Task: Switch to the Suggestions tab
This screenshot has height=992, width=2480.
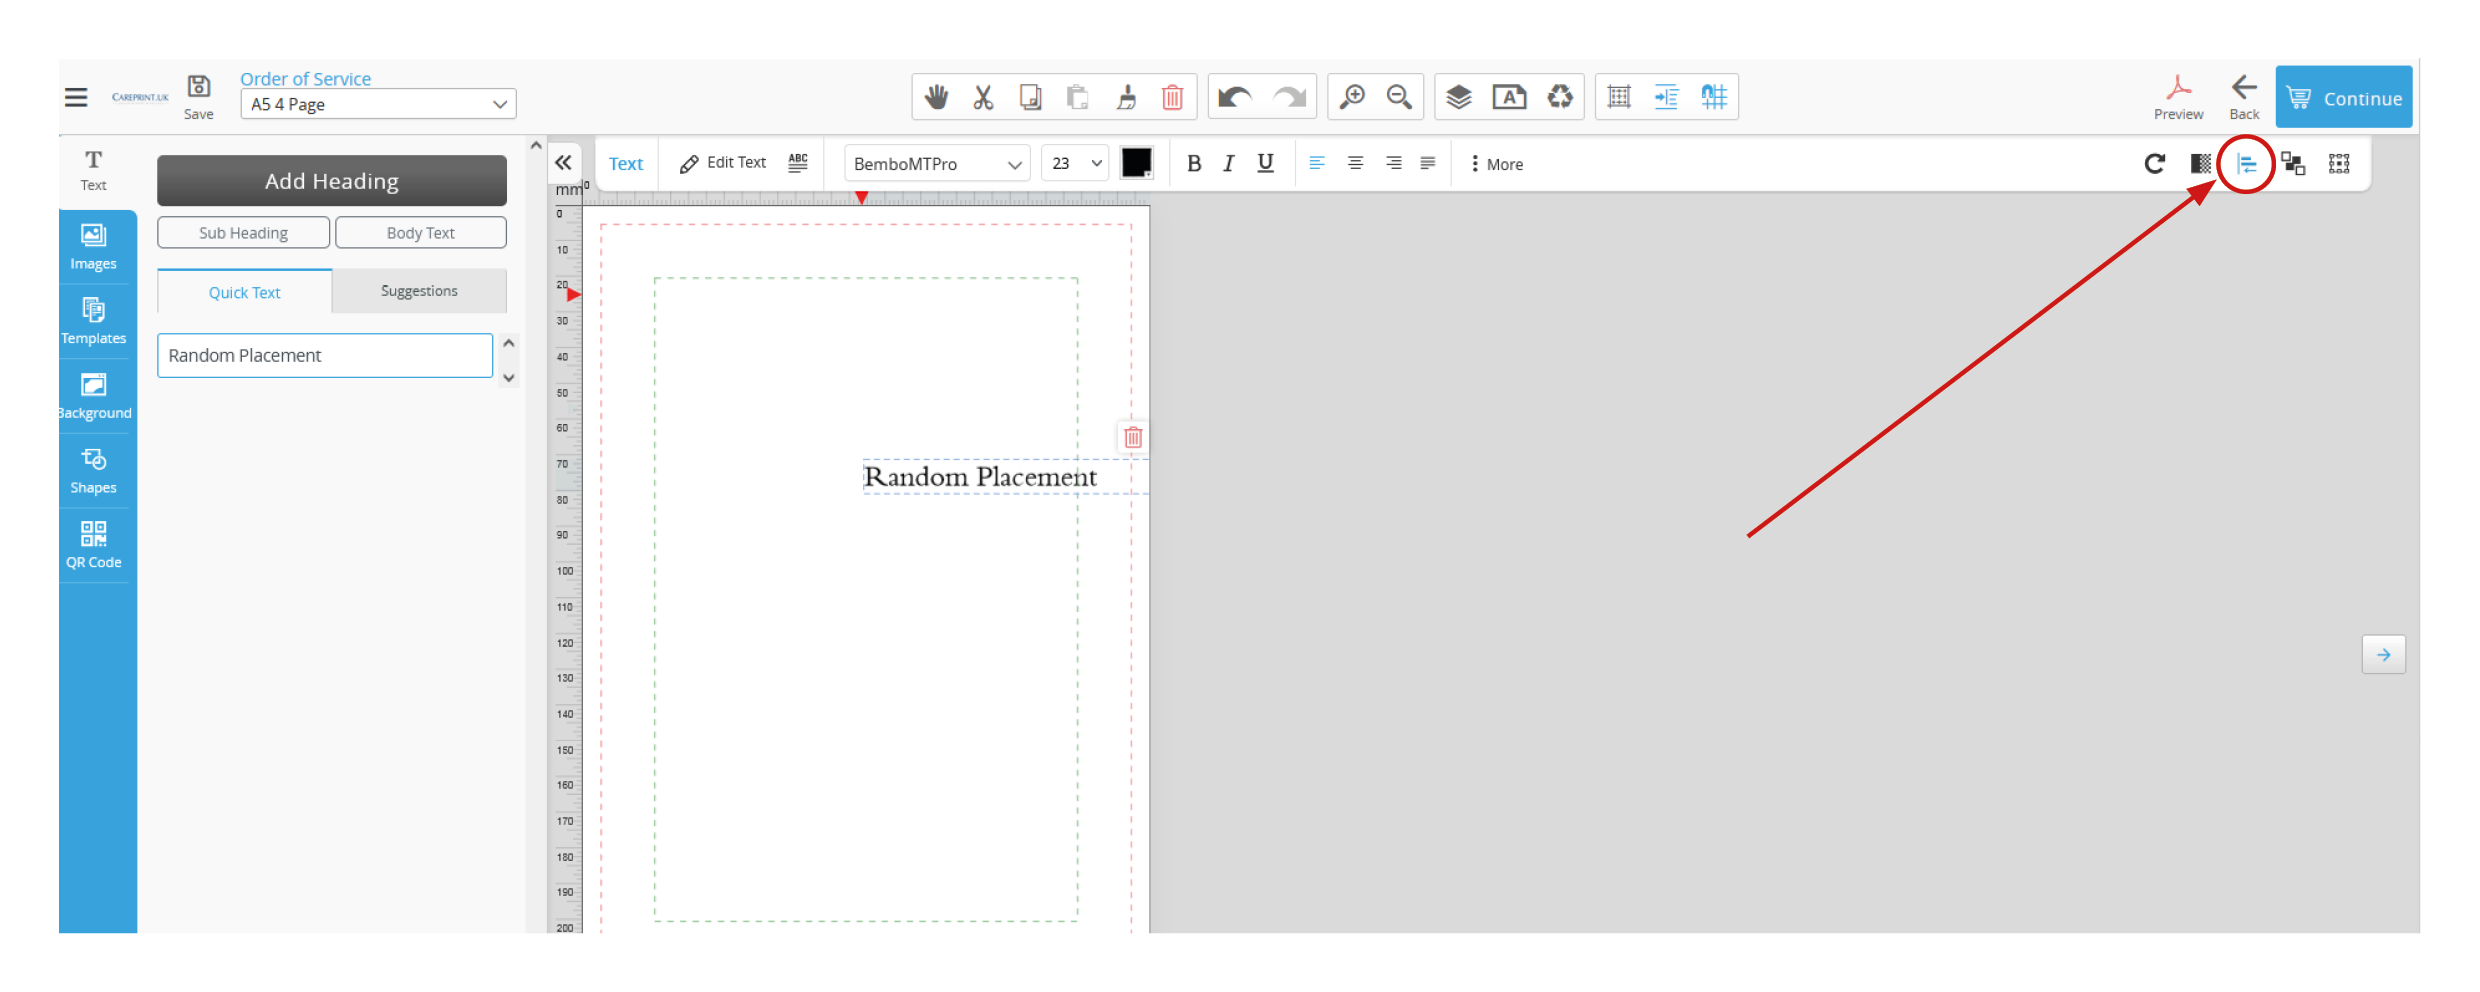Action: (419, 291)
